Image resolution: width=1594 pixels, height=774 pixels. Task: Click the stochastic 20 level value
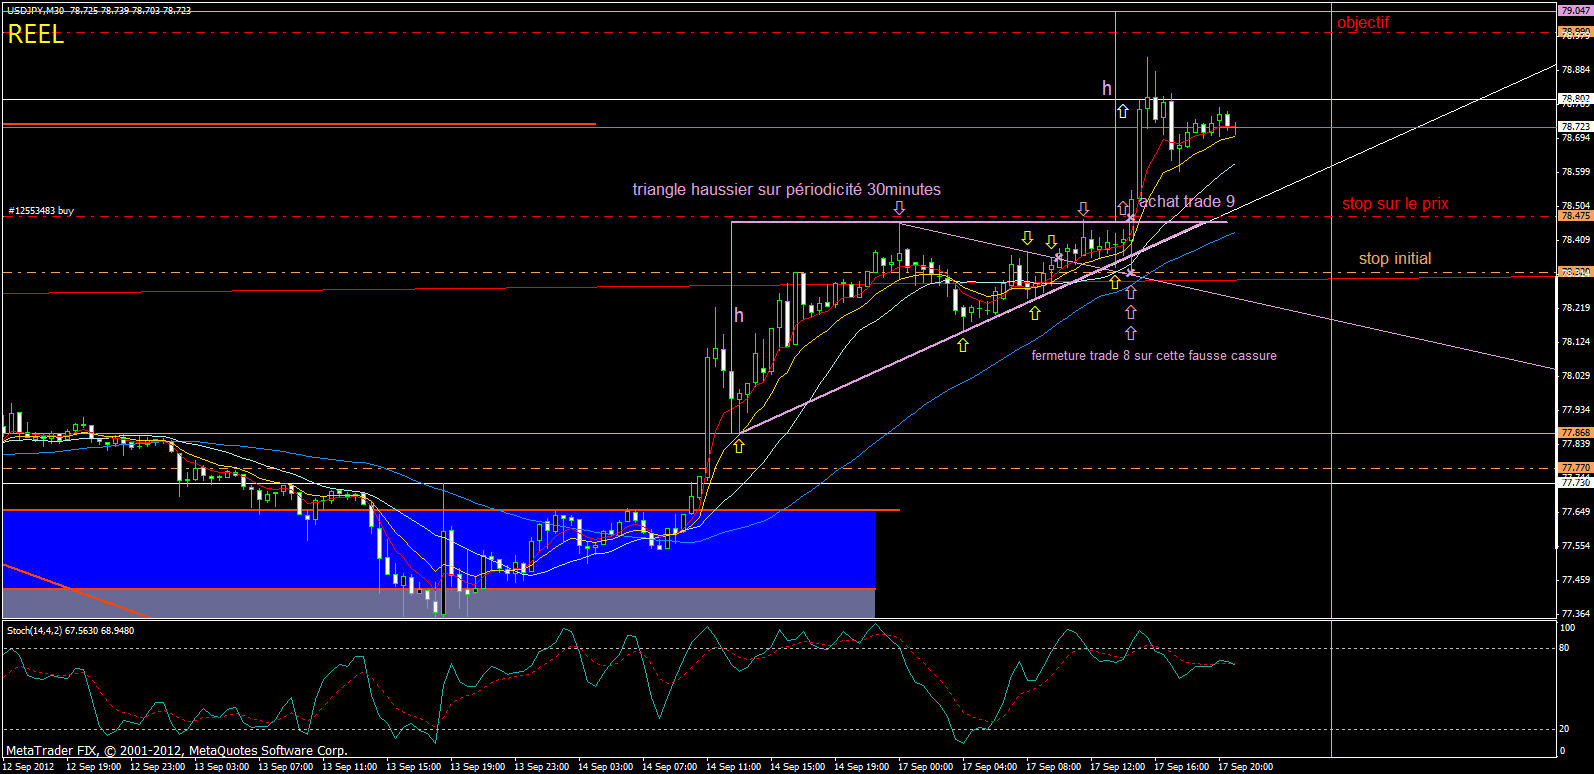[1565, 729]
